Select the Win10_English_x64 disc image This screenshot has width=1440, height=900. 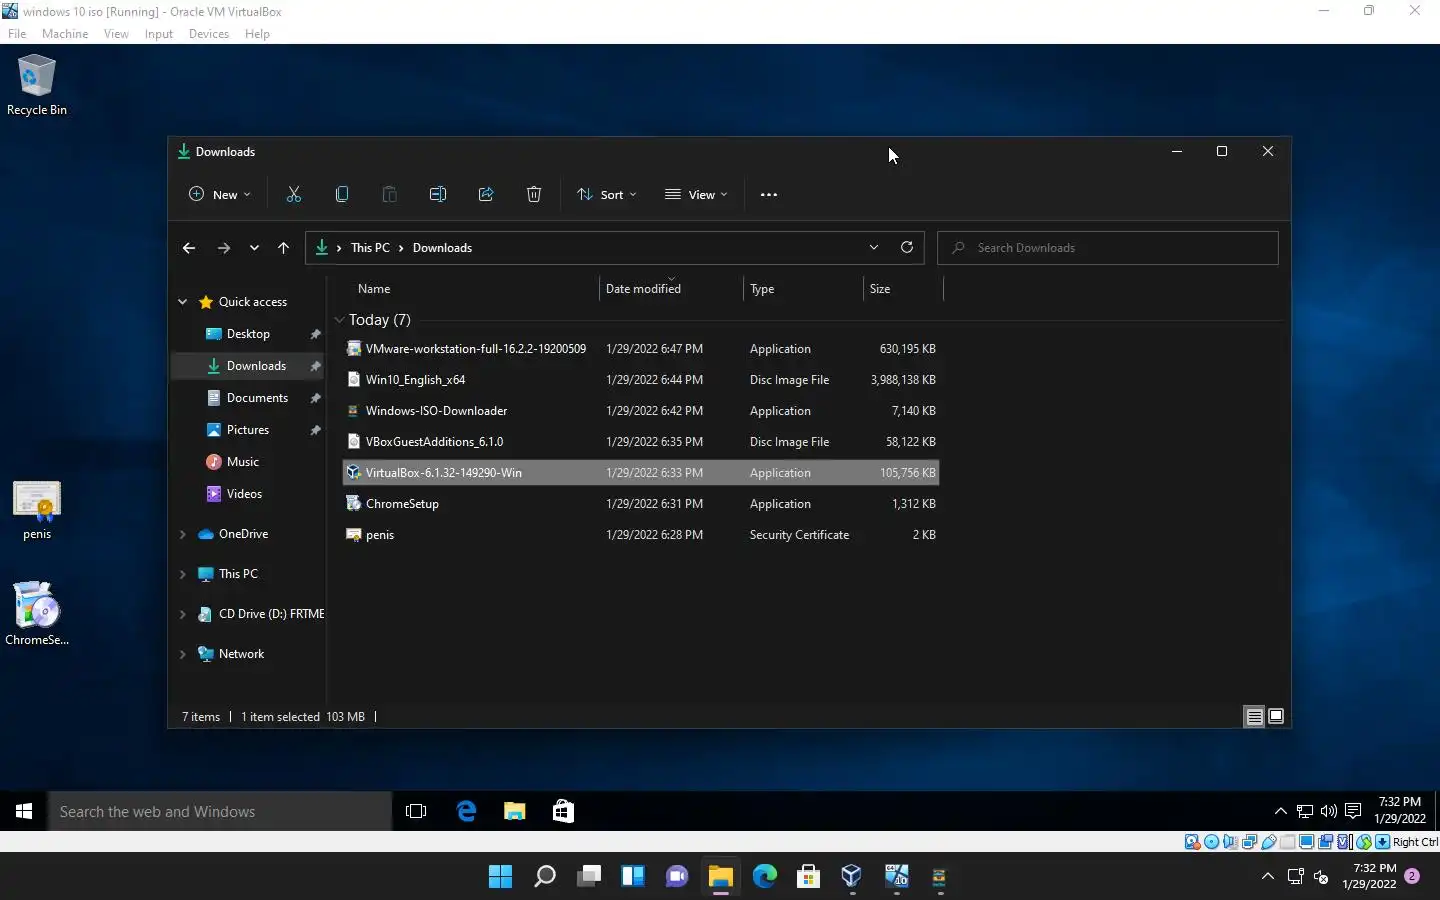[x=641, y=380]
